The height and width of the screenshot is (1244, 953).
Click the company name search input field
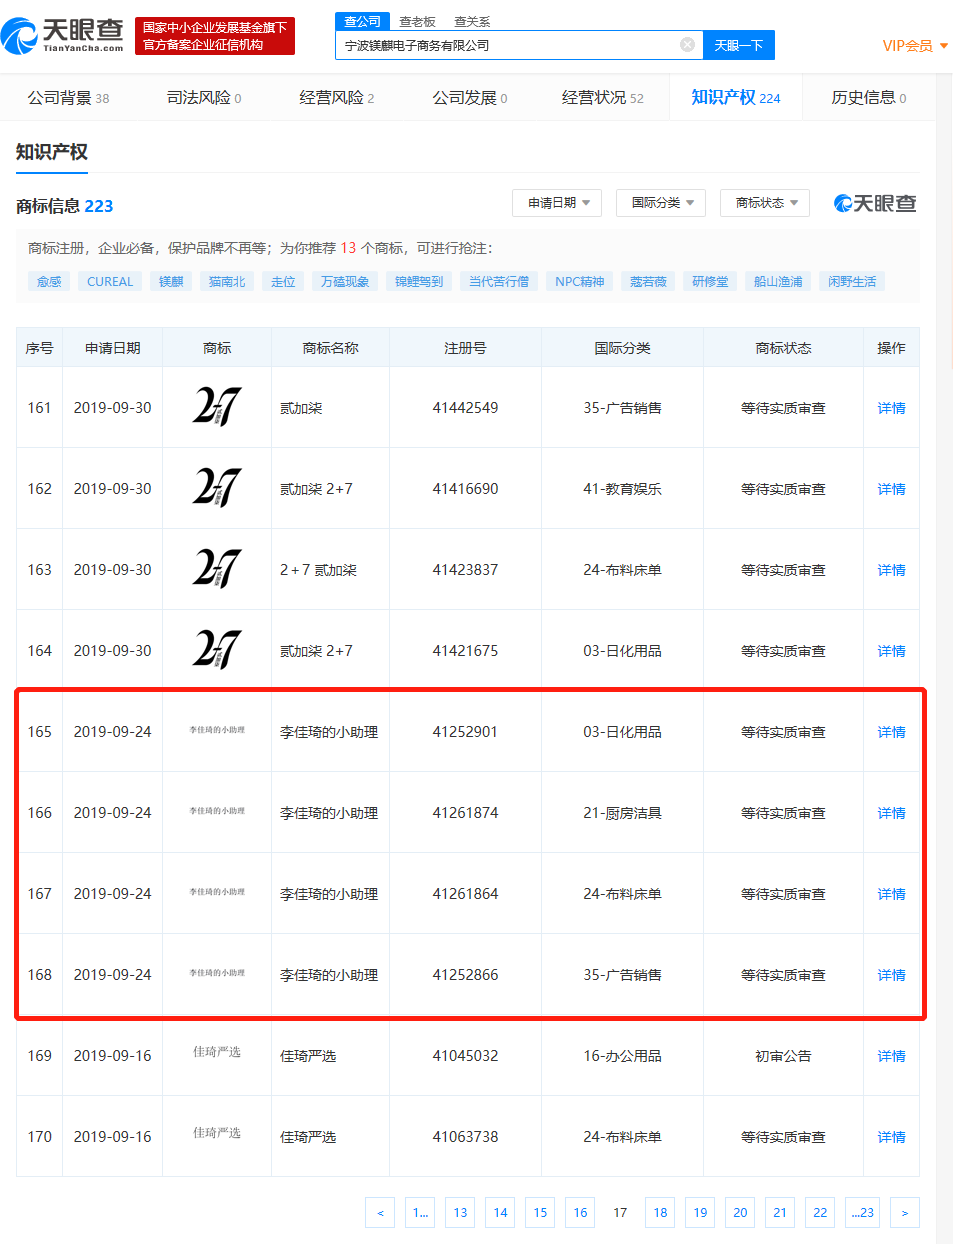[x=505, y=45]
